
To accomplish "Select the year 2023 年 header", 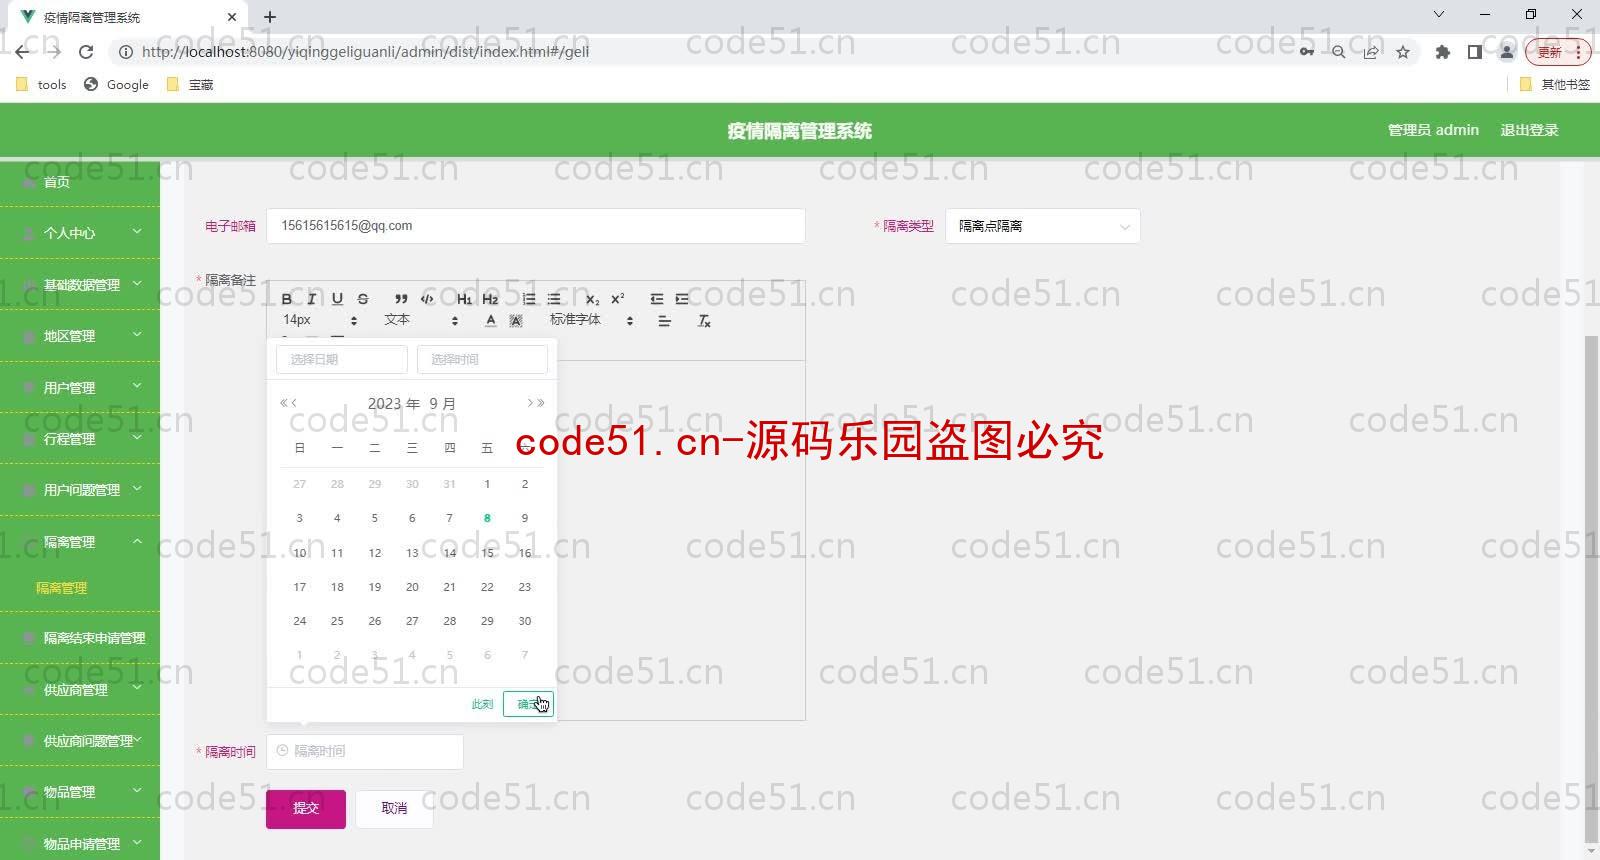I will pyautogui.click(x=393, y=404).
